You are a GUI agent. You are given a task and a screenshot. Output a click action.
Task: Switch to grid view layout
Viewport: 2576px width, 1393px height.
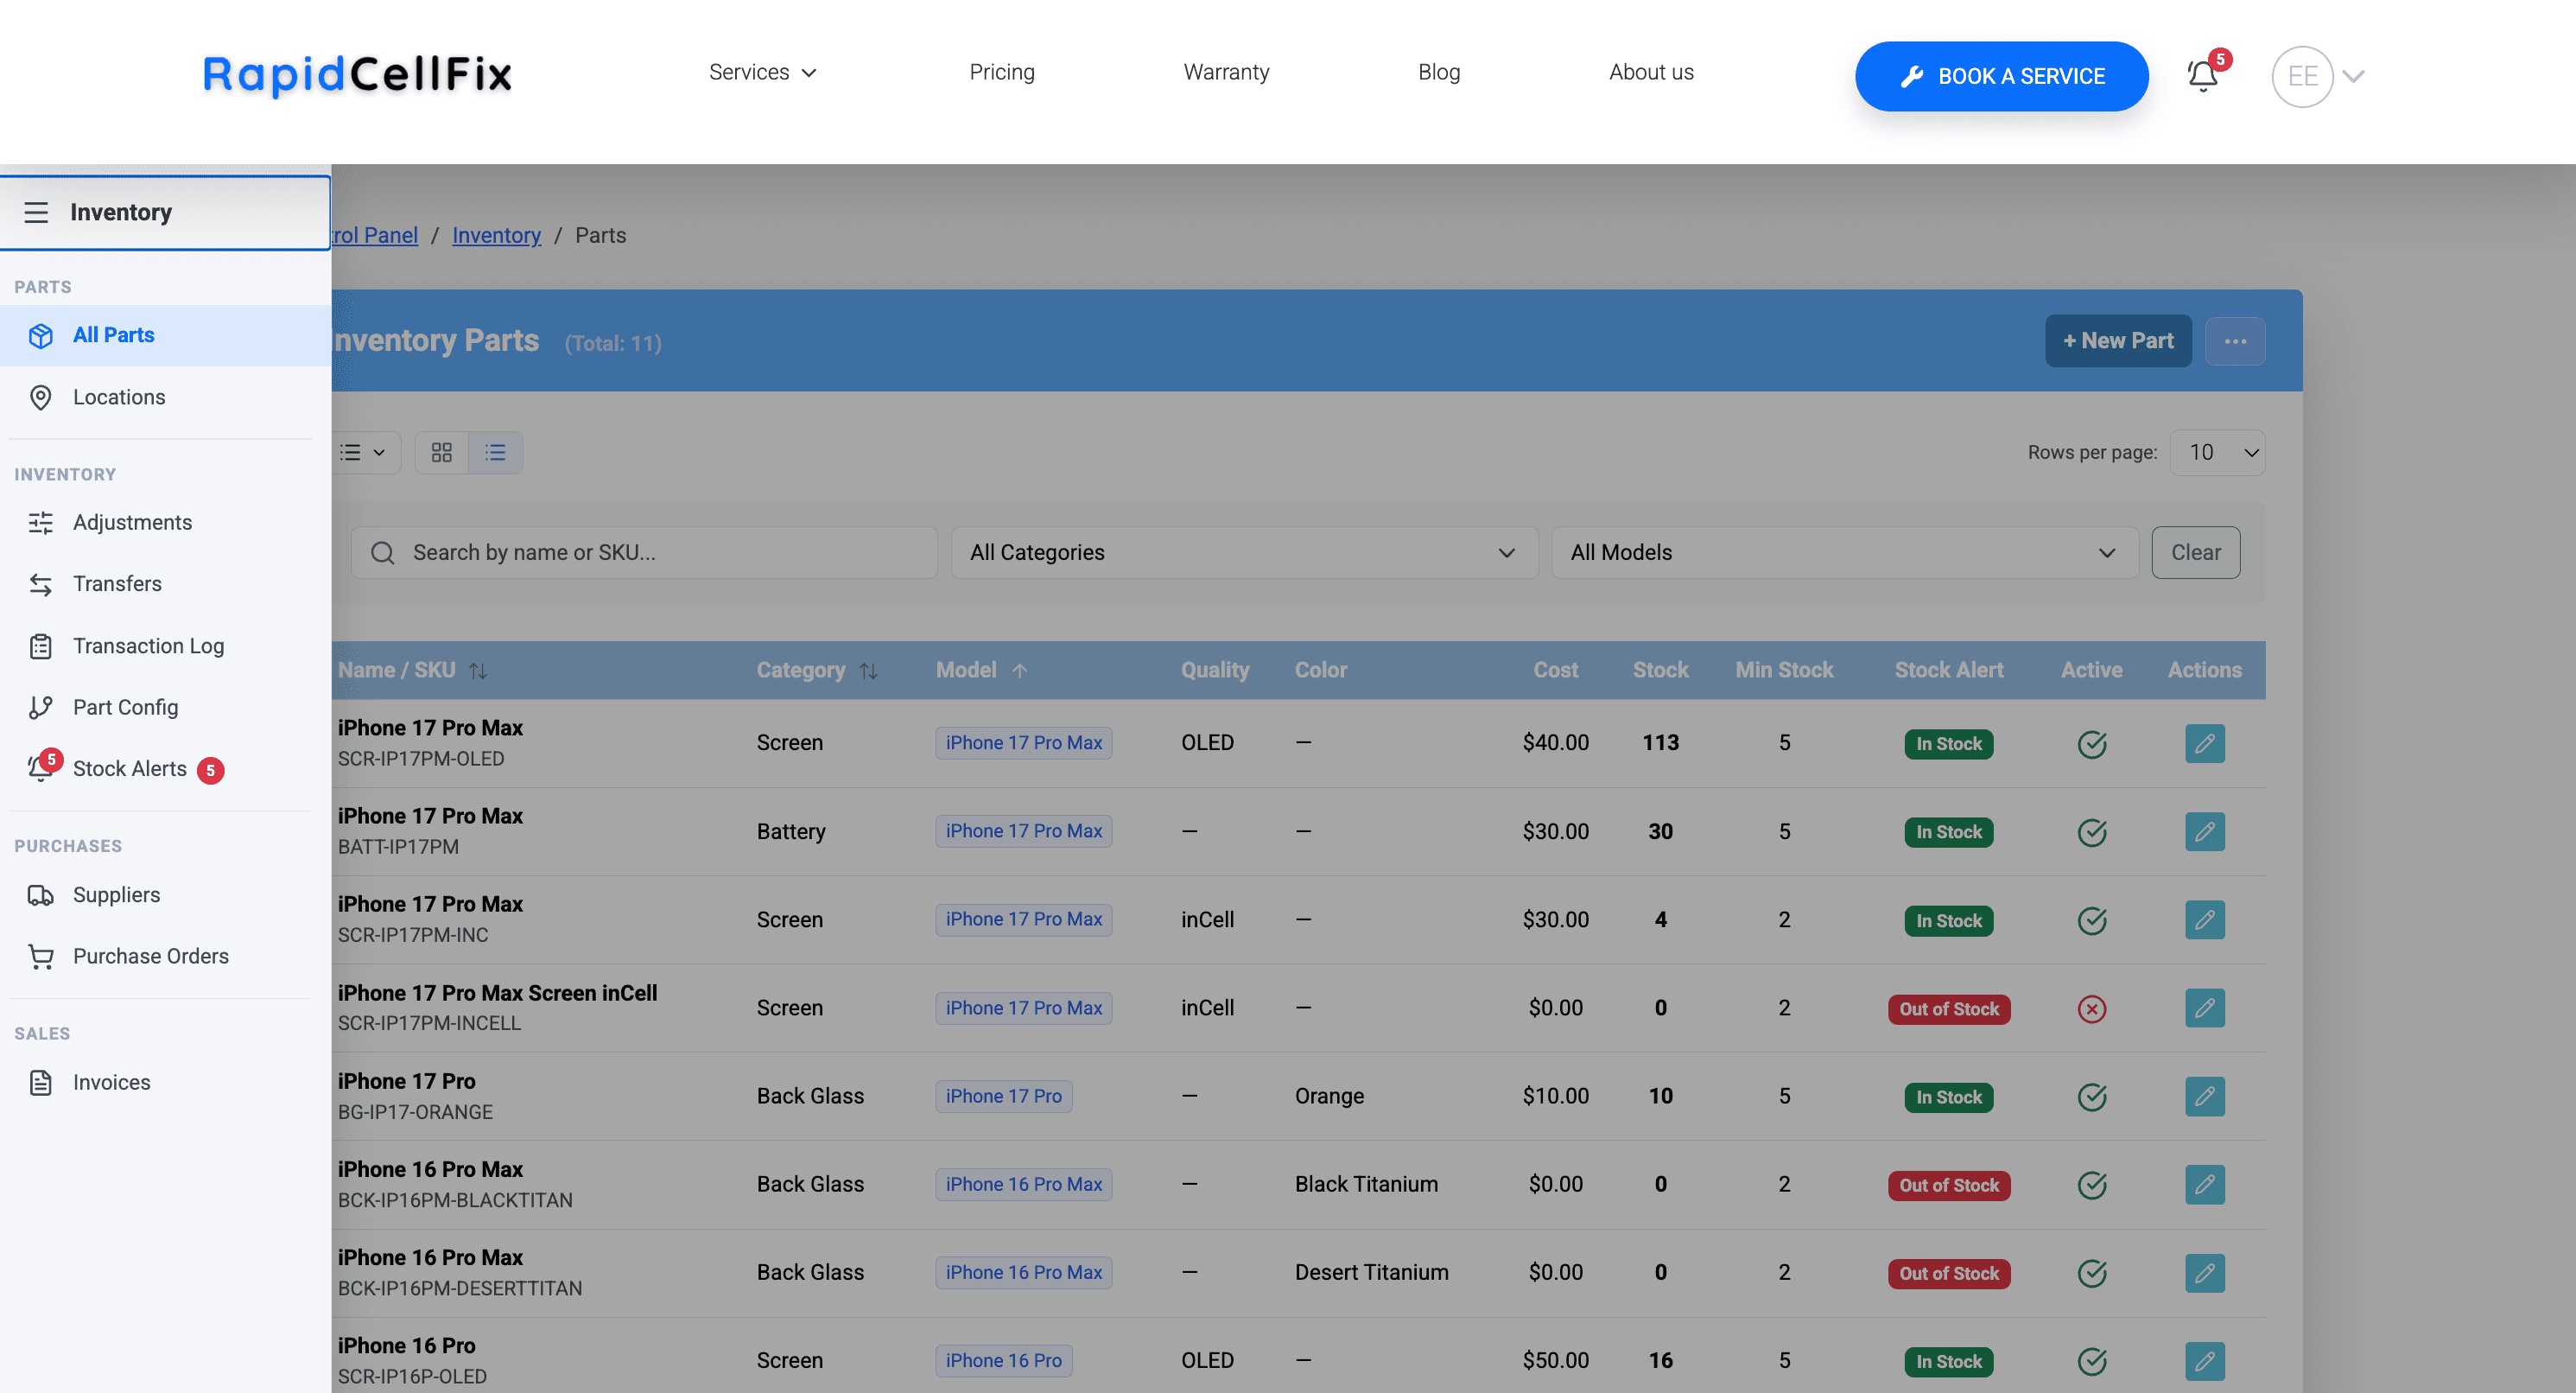(442, 453)
